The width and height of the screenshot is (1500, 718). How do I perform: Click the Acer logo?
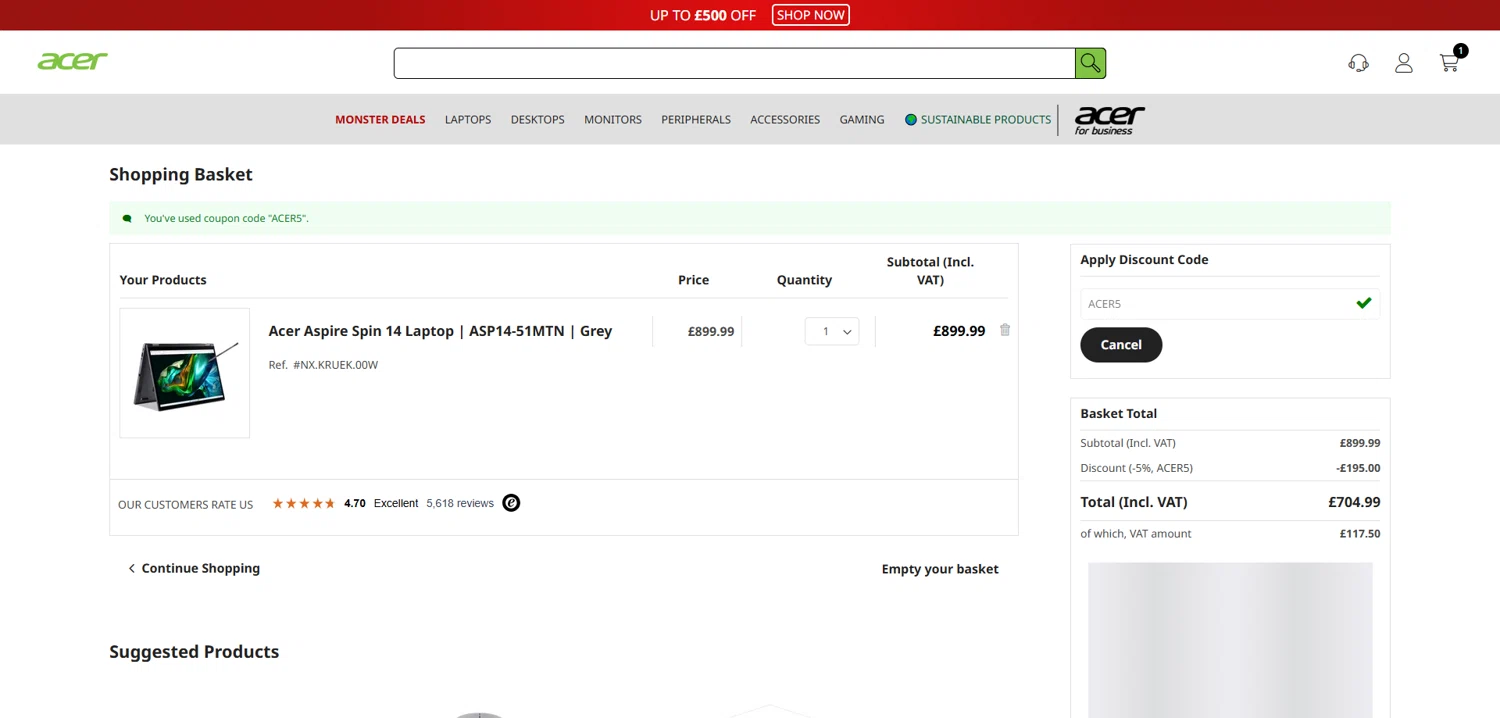point(72,62)
